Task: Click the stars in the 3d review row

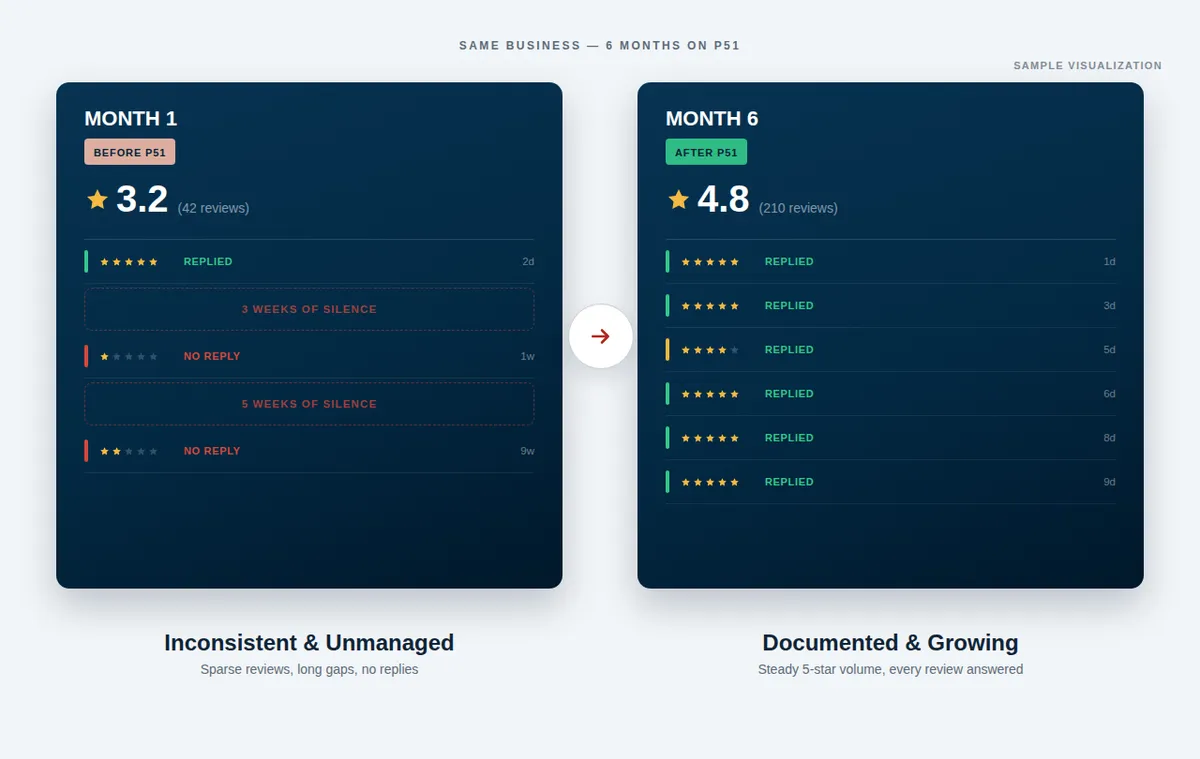Action: (710, 306)
